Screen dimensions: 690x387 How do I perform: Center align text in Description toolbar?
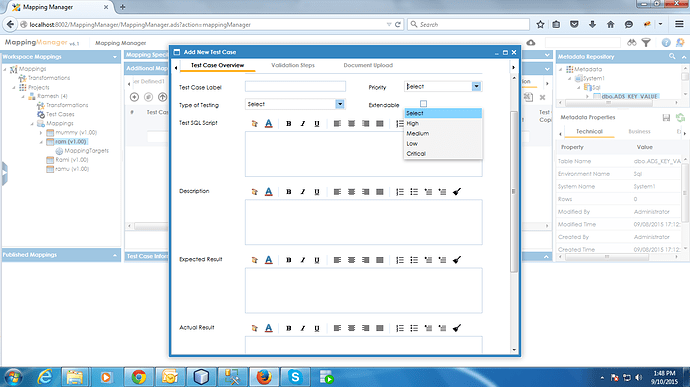pyautogui.click(x=351, y=192)
